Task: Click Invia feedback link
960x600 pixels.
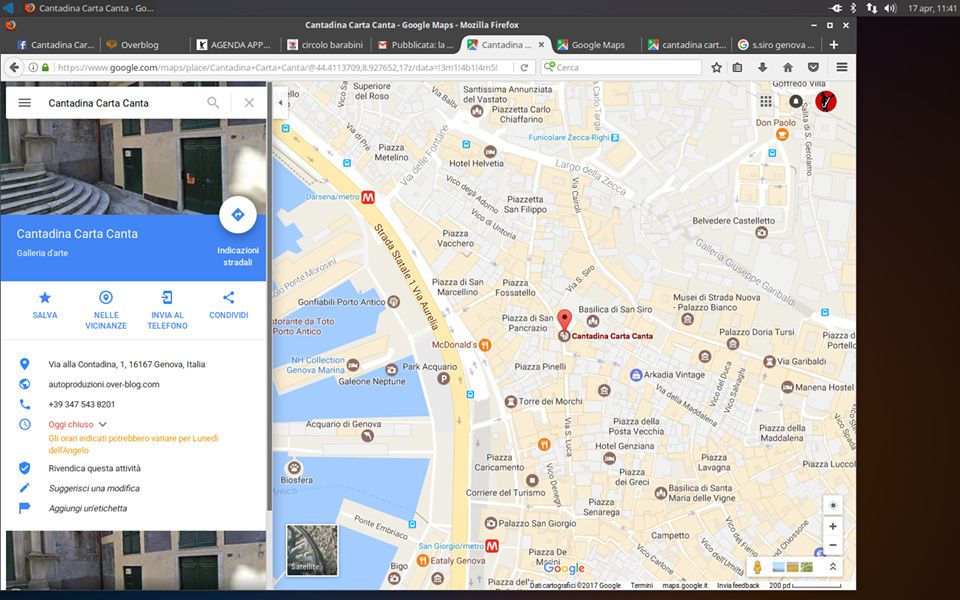Action: pos(738,586)
